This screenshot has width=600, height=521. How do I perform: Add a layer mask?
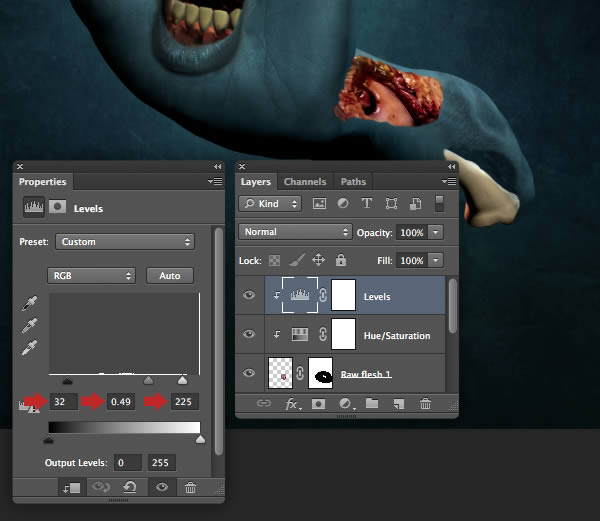pos(318,404)
